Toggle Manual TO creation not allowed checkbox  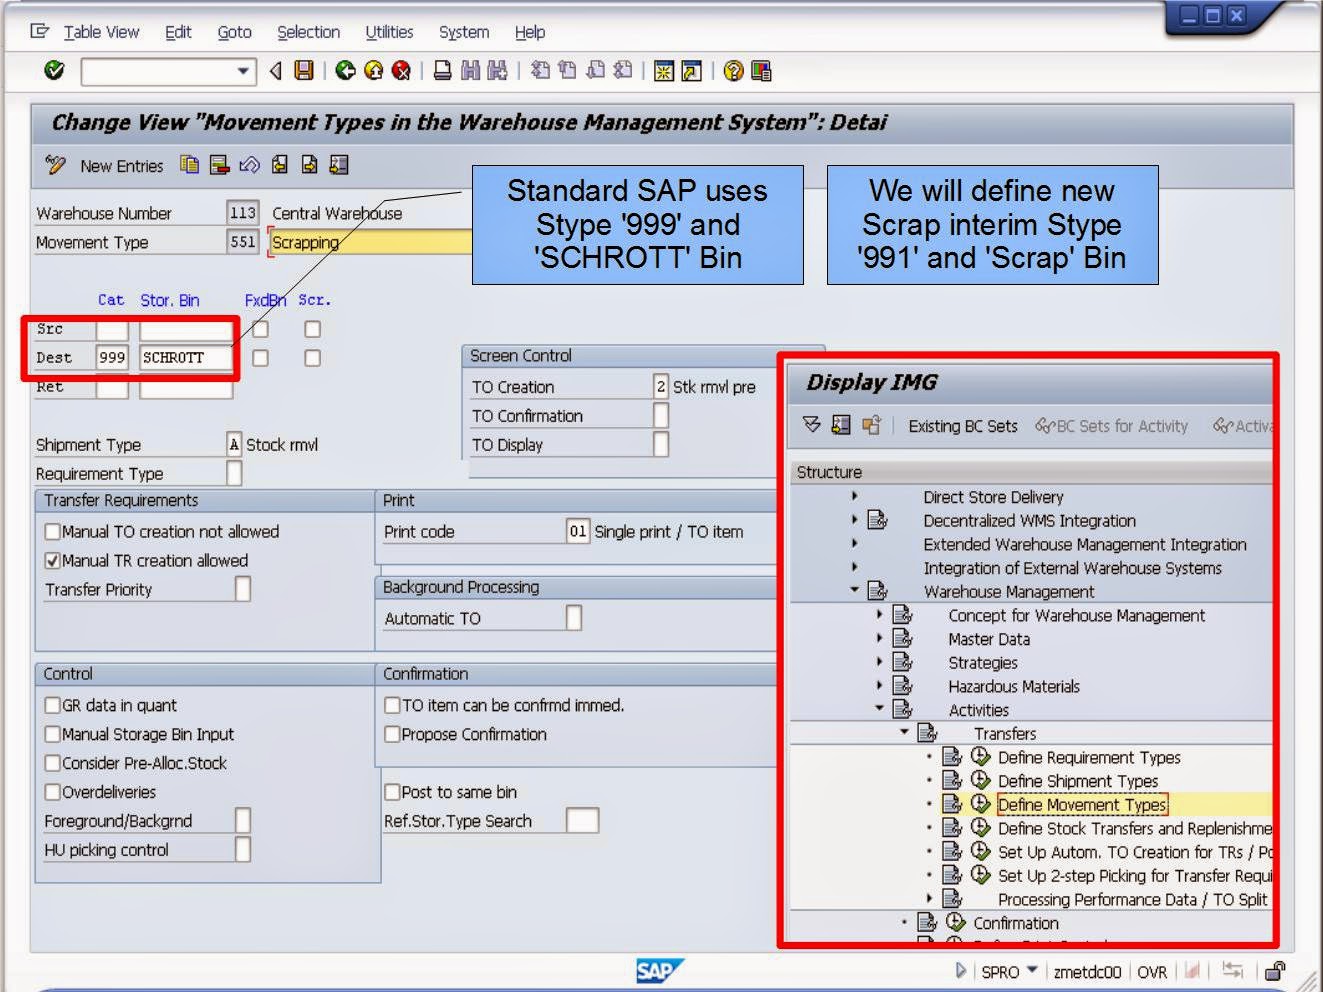tap(53, 531)
